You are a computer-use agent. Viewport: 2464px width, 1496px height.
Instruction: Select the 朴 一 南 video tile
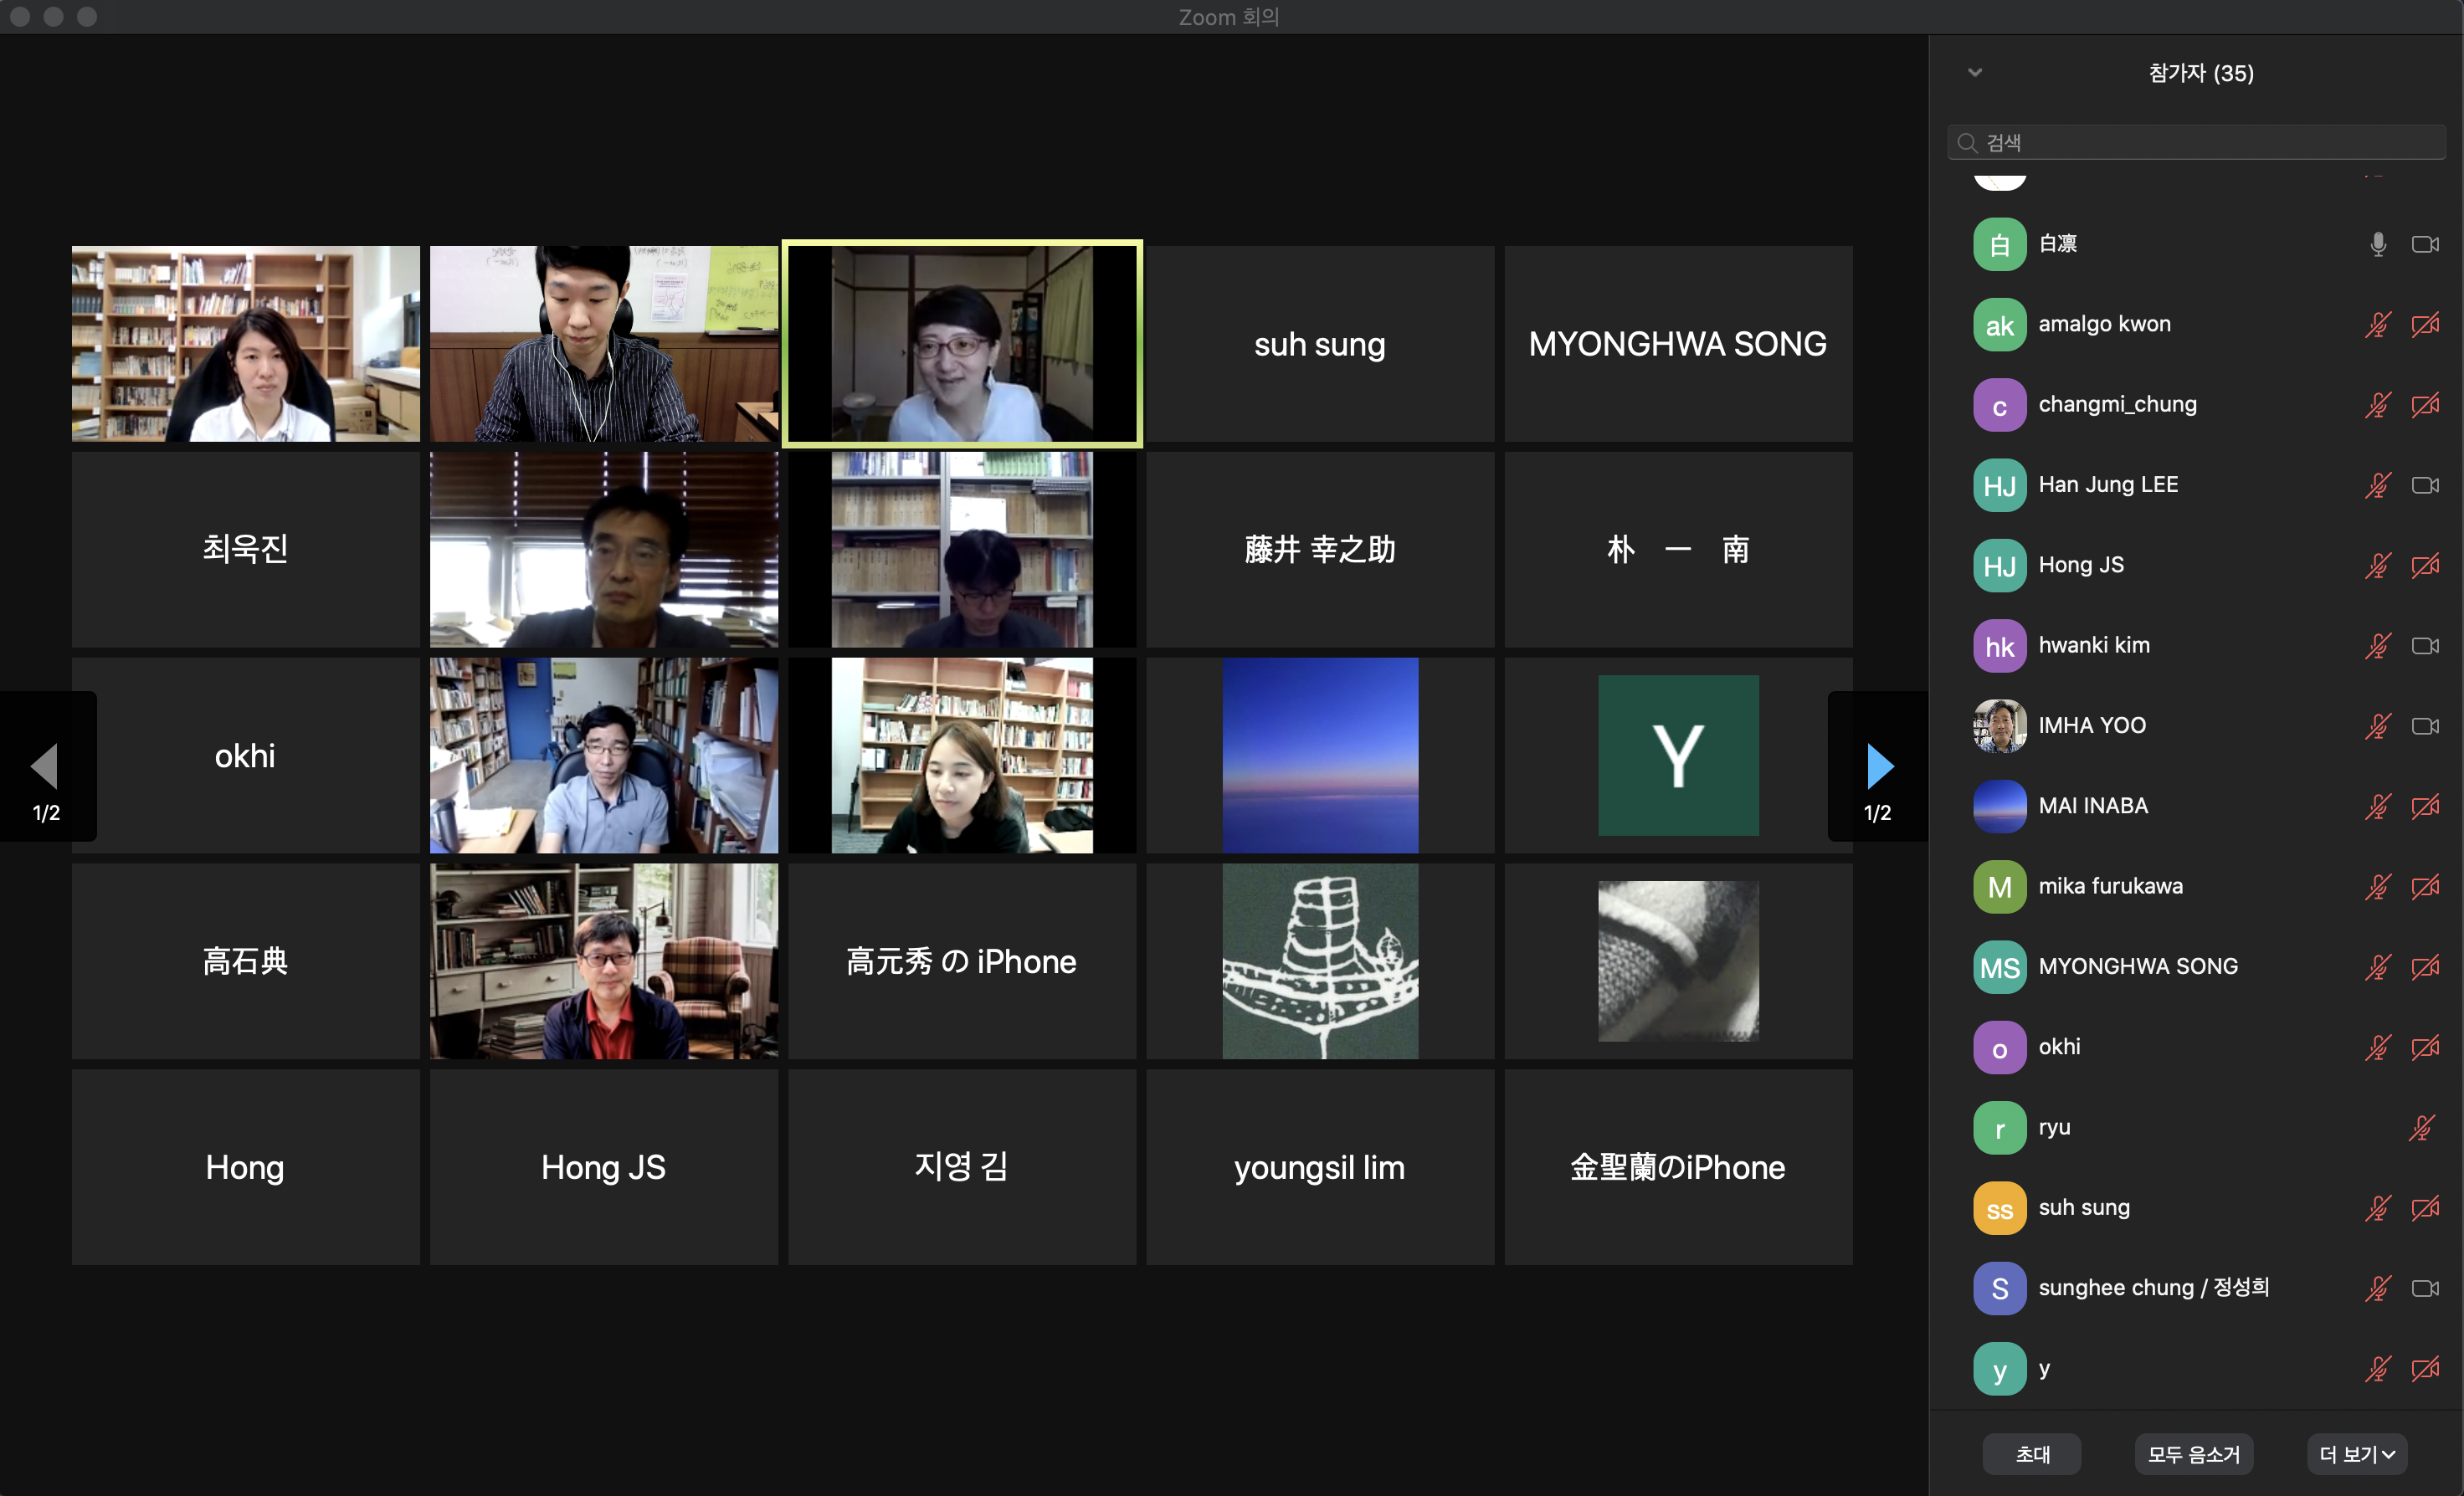(x=1678, y=549)
